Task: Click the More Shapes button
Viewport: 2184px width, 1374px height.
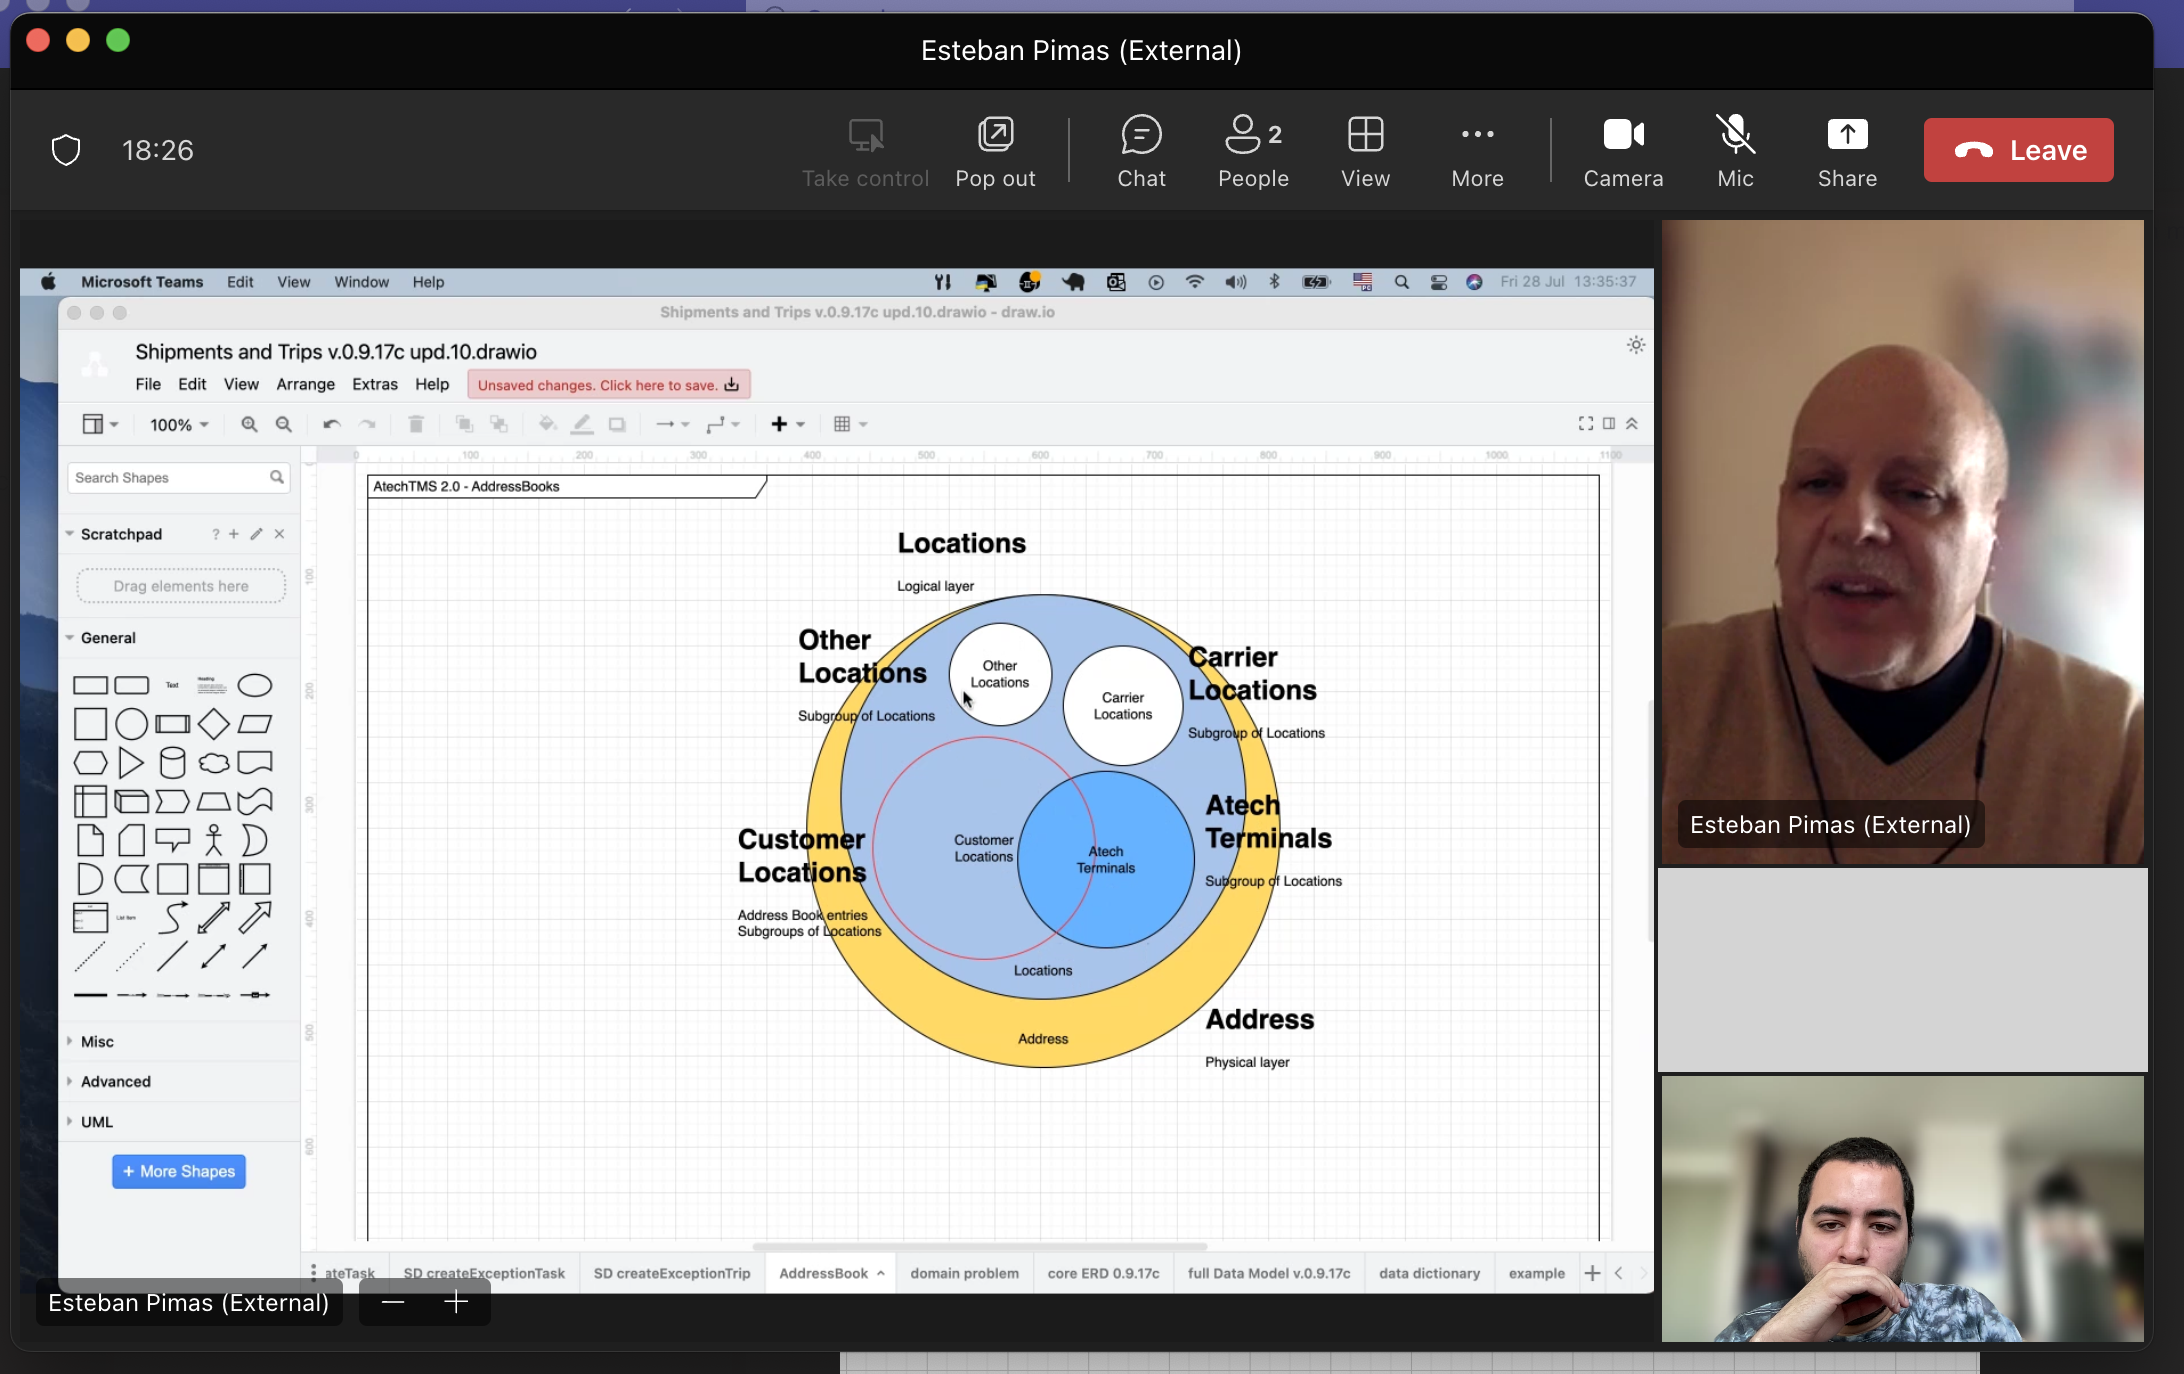Action: pyautogui.click(x=179, y=1171)
